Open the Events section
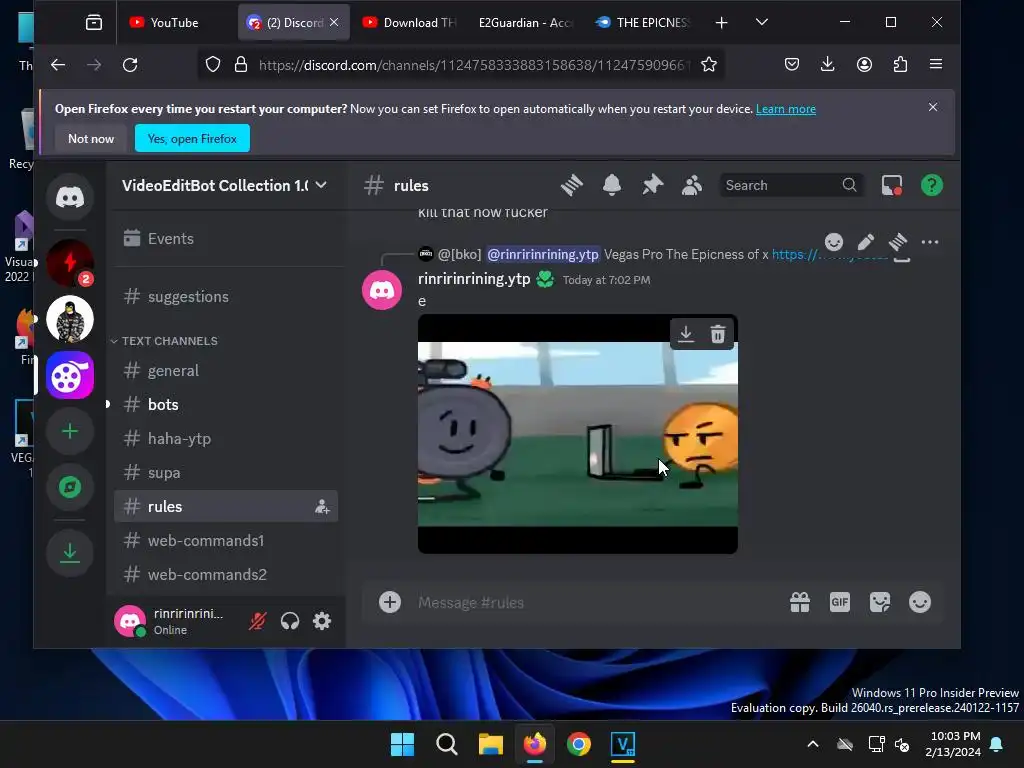The image size is (1024, 768). [x=226, y=238]
